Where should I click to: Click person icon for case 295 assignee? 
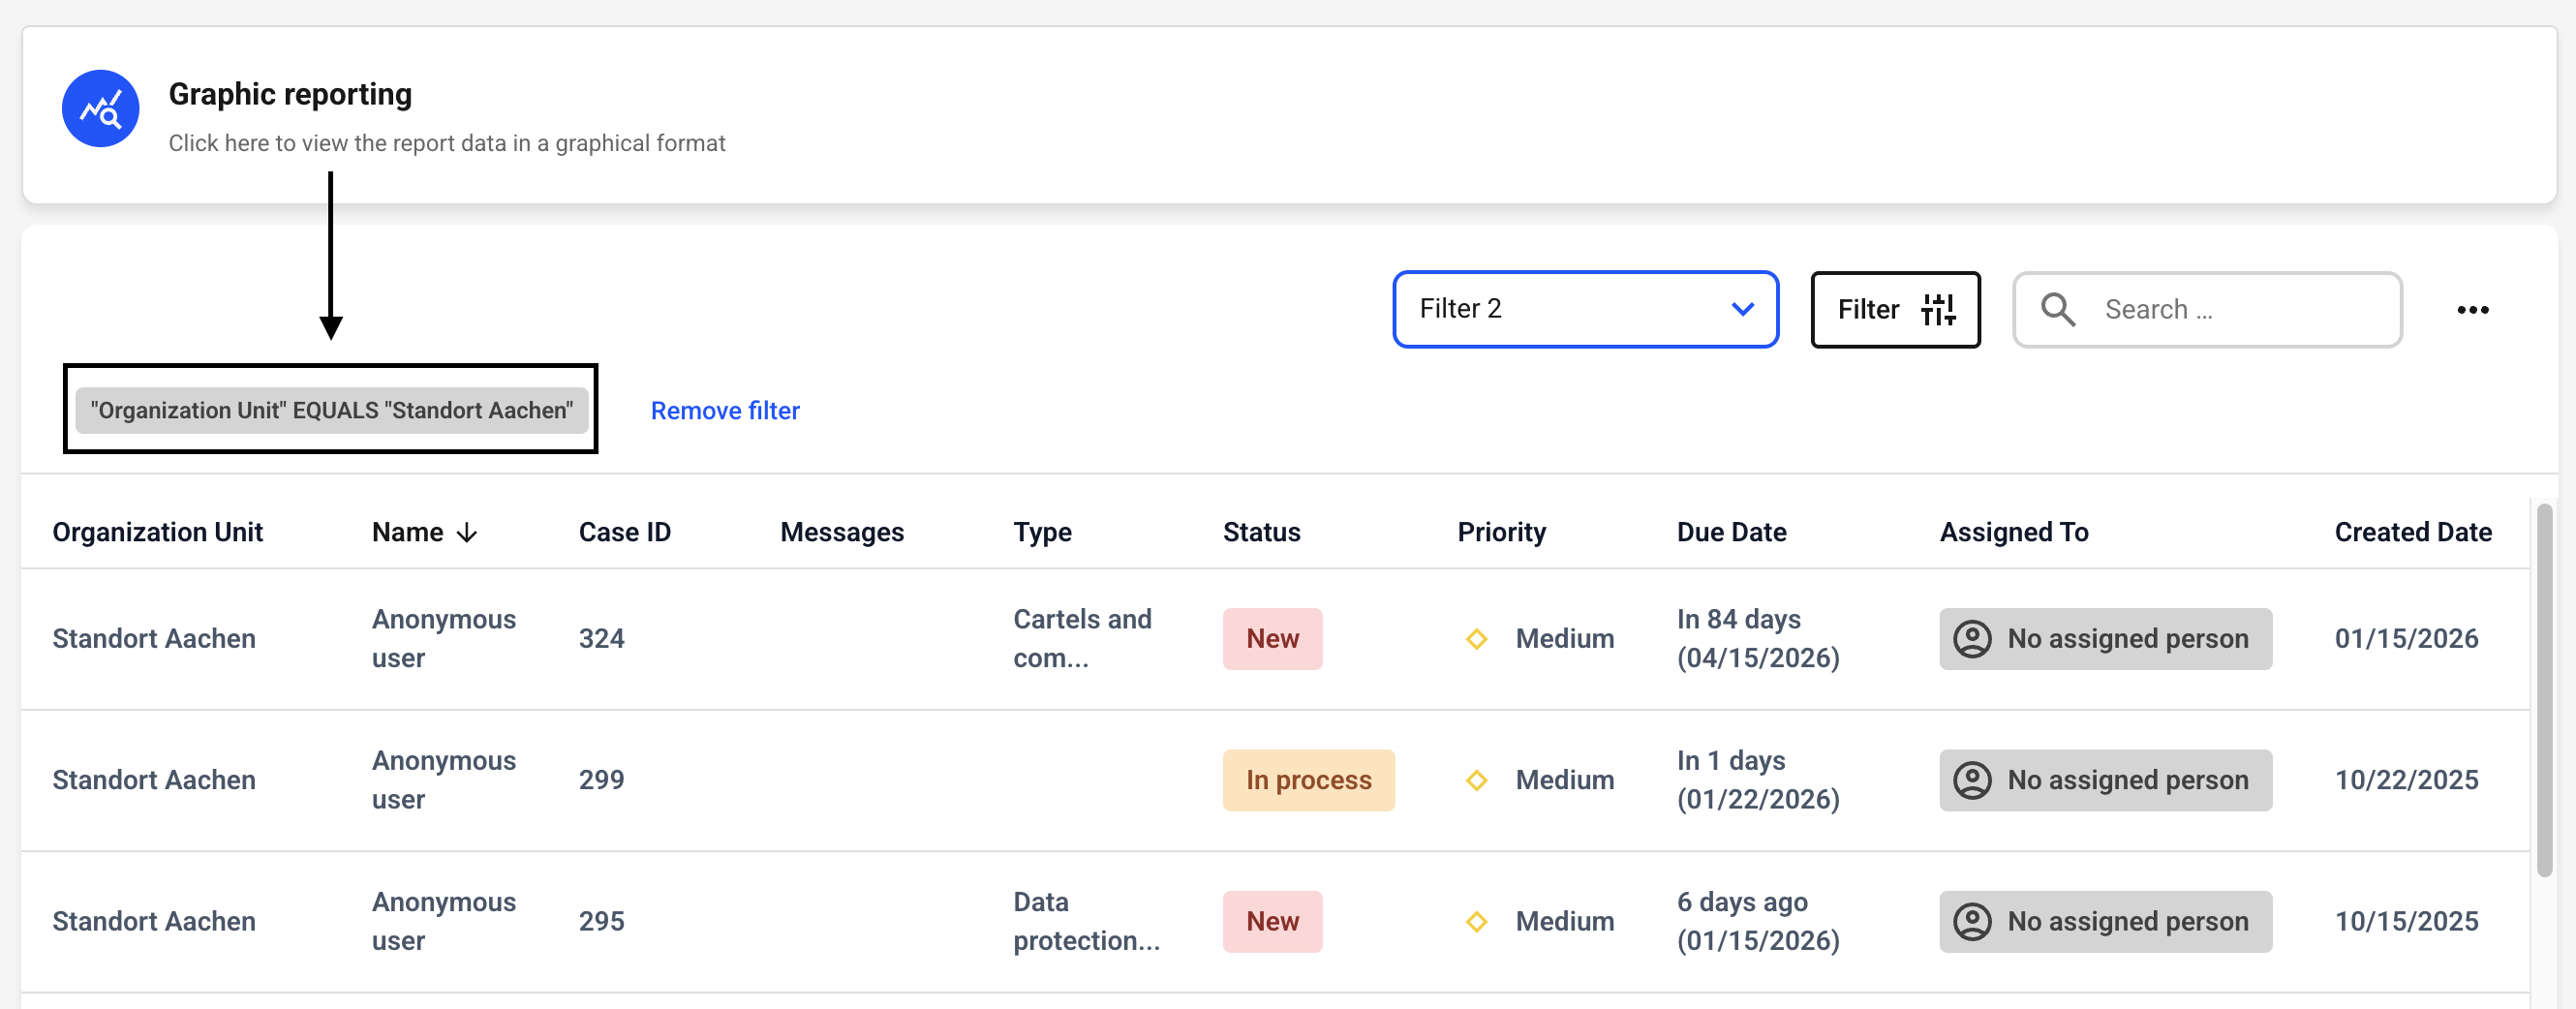click(1972, 922)
